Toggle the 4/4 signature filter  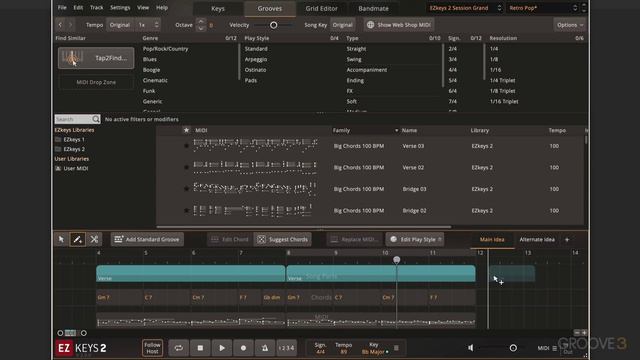tap(453, 70)
